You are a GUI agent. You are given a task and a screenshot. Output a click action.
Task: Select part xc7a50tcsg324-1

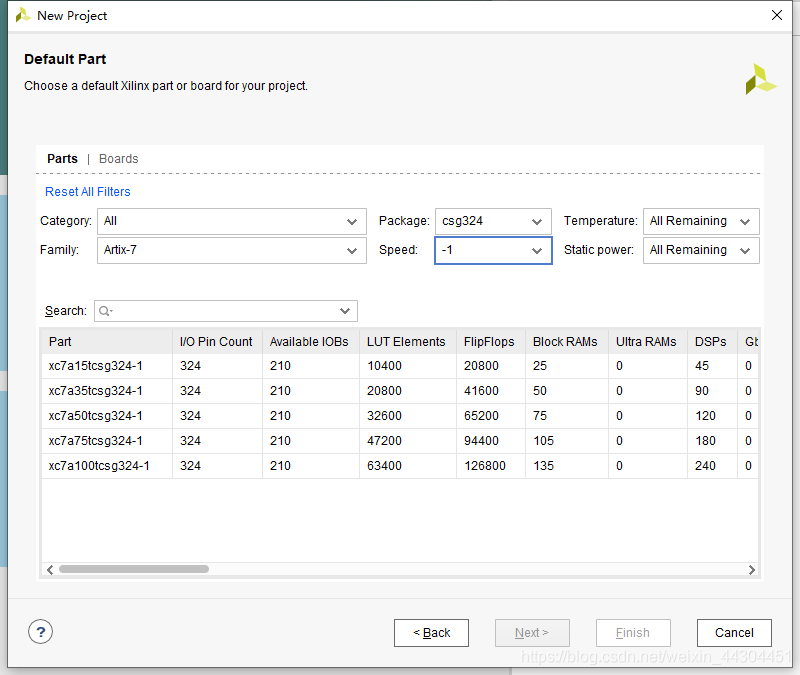click(95, 416)
